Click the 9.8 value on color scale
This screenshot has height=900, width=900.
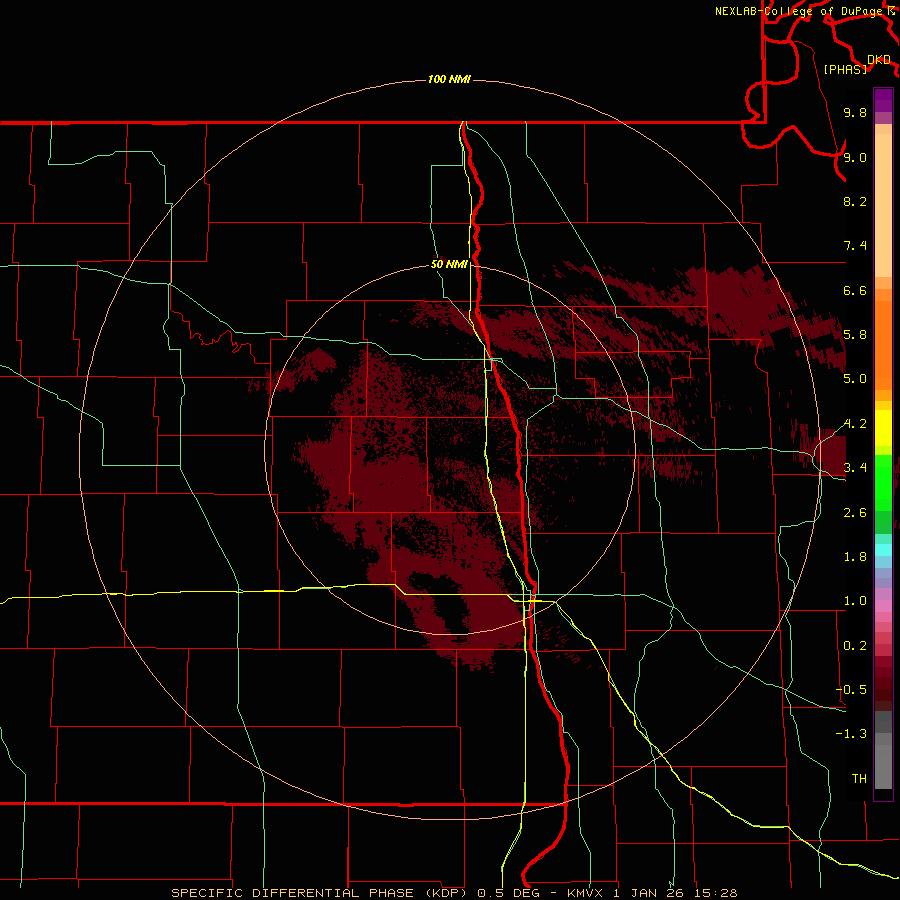click(x=855, y=112)
